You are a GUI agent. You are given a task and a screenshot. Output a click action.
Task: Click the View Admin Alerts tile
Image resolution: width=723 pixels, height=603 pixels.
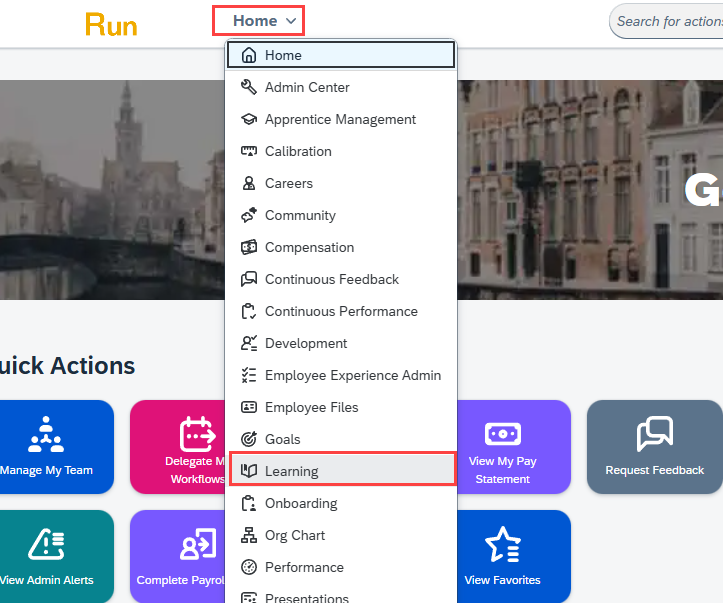pyautogui.click(x=46, y=557)
